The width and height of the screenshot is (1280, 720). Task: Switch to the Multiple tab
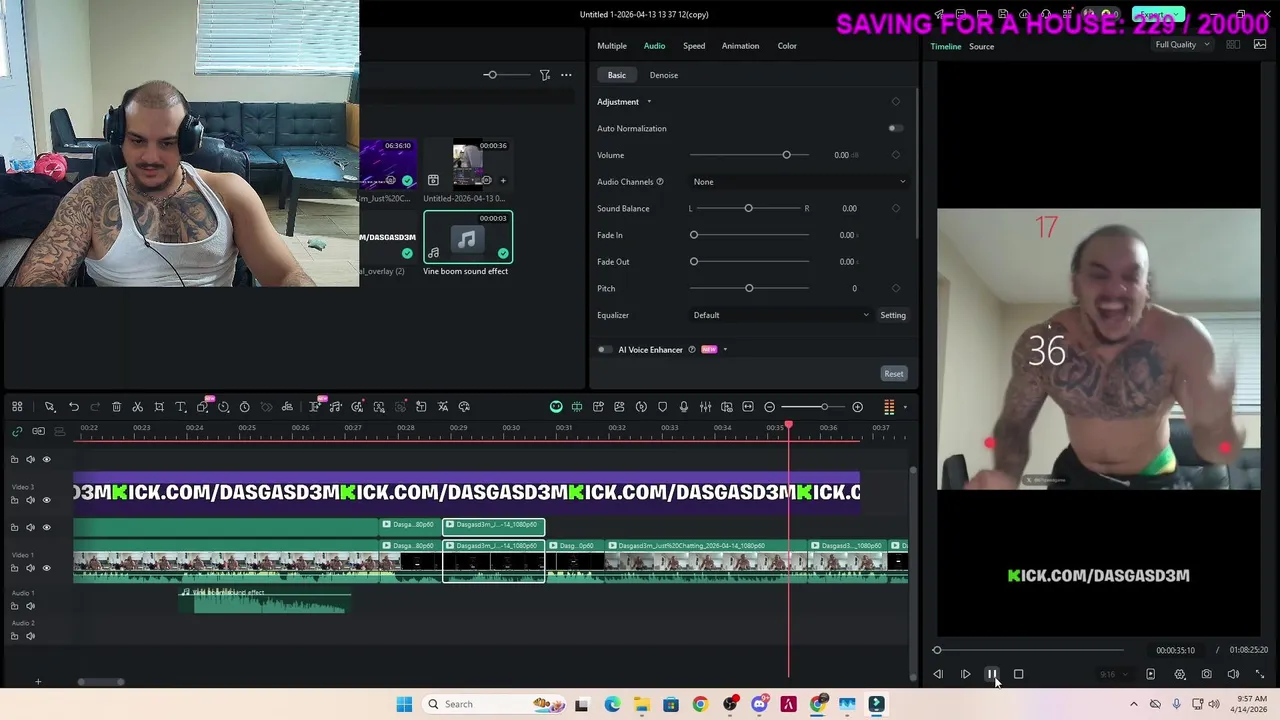(612, 46)
